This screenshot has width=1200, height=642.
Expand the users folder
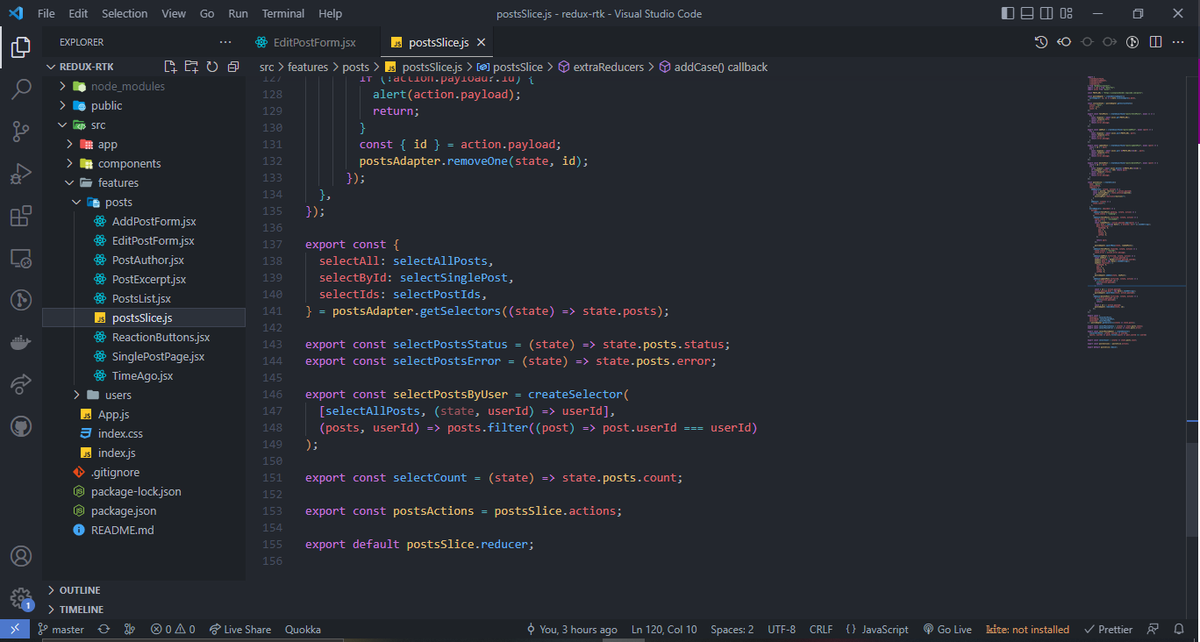pyautogui.click(x=145, y=395)
